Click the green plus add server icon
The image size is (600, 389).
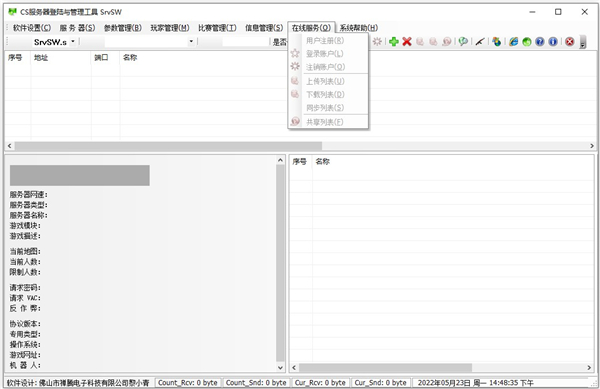(x=394, y=42)
